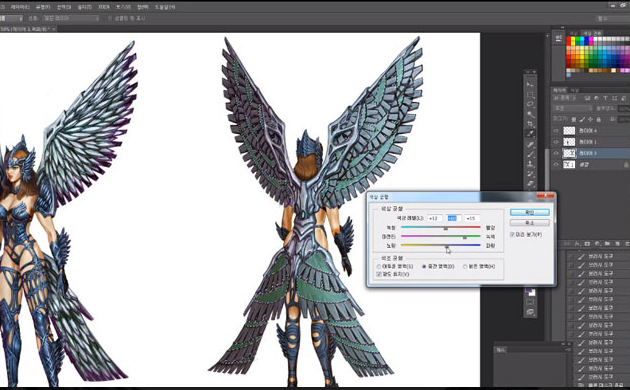Click first color level field +12
The width and height of the screenshot is (630, 390).
(434, 218)
